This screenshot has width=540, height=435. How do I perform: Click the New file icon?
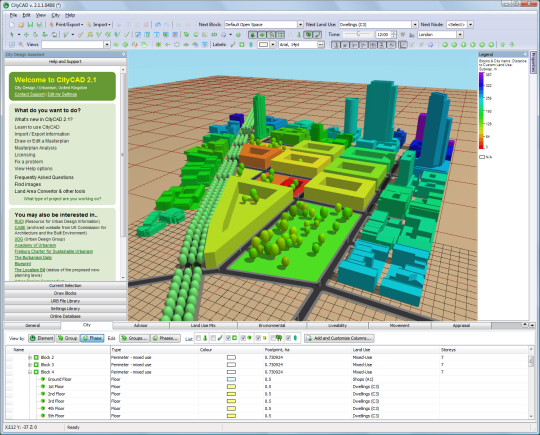pyautogui.click(x=12, y=24)
